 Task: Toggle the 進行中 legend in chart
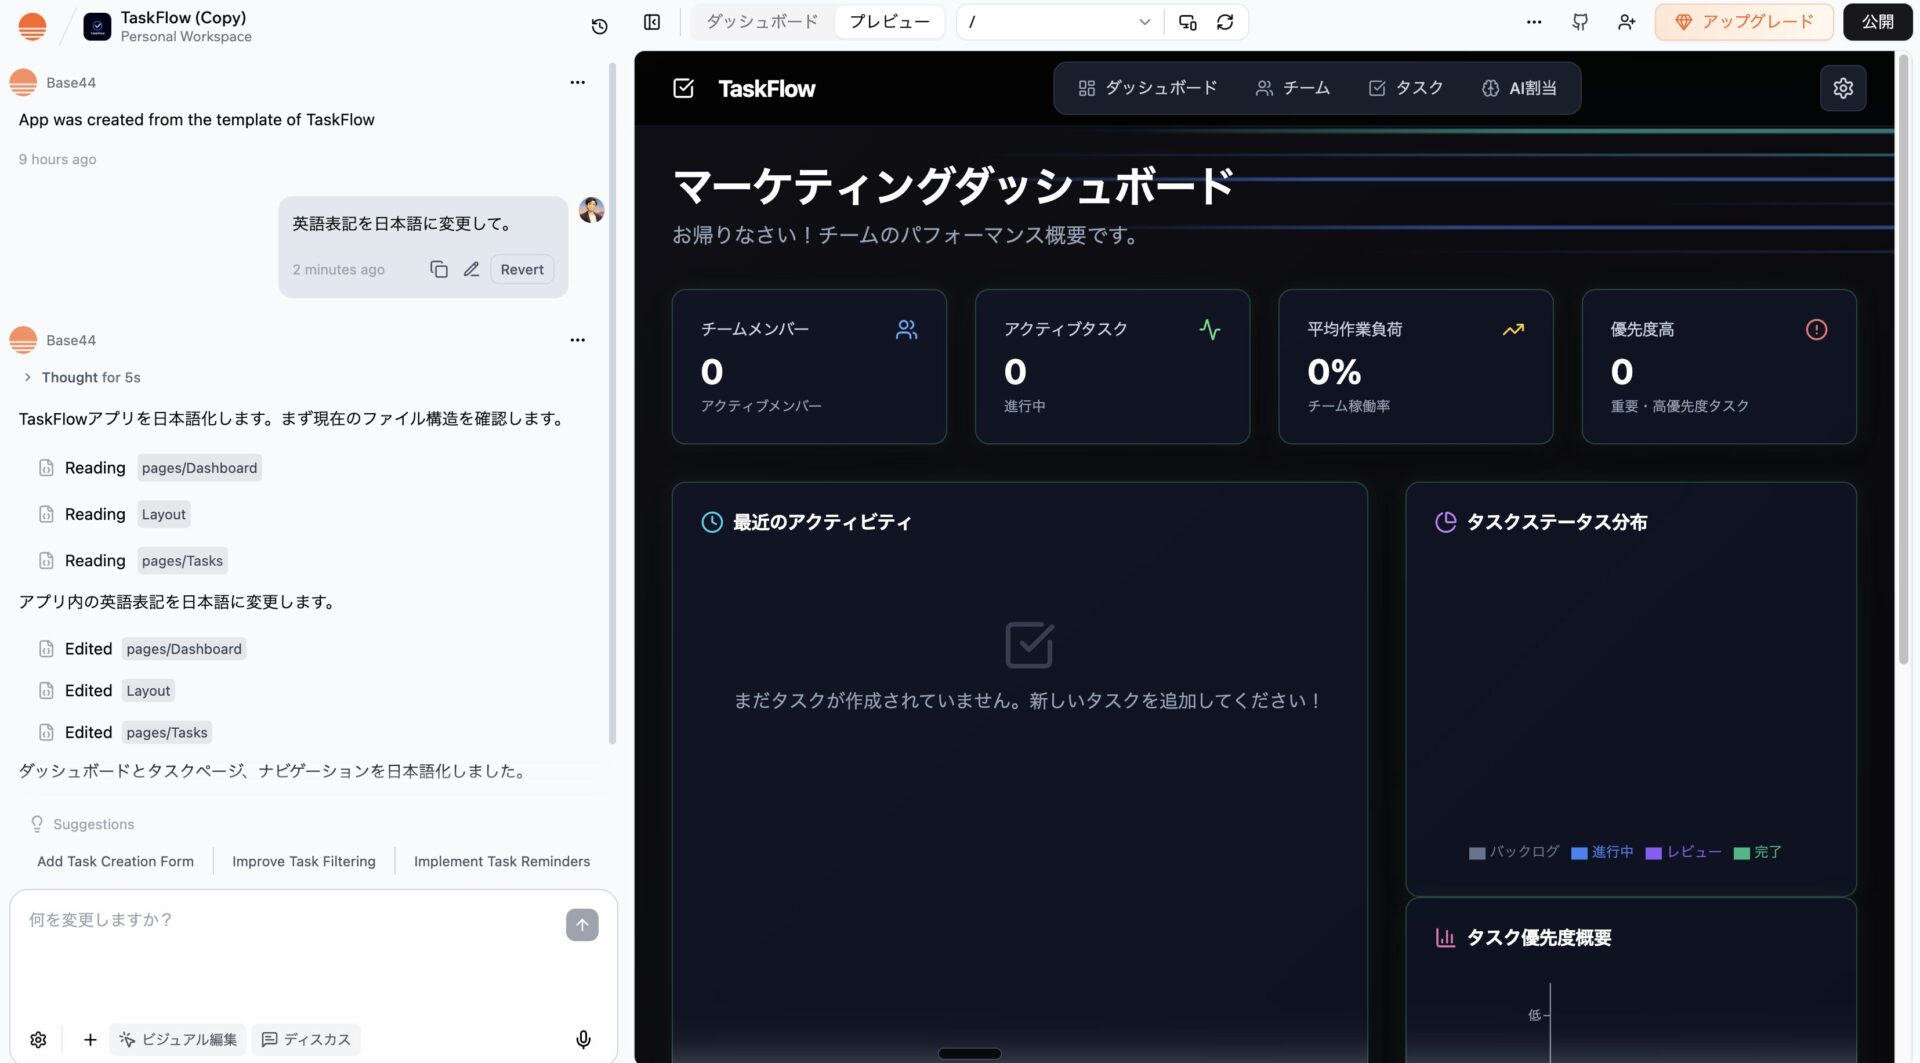1602,852
